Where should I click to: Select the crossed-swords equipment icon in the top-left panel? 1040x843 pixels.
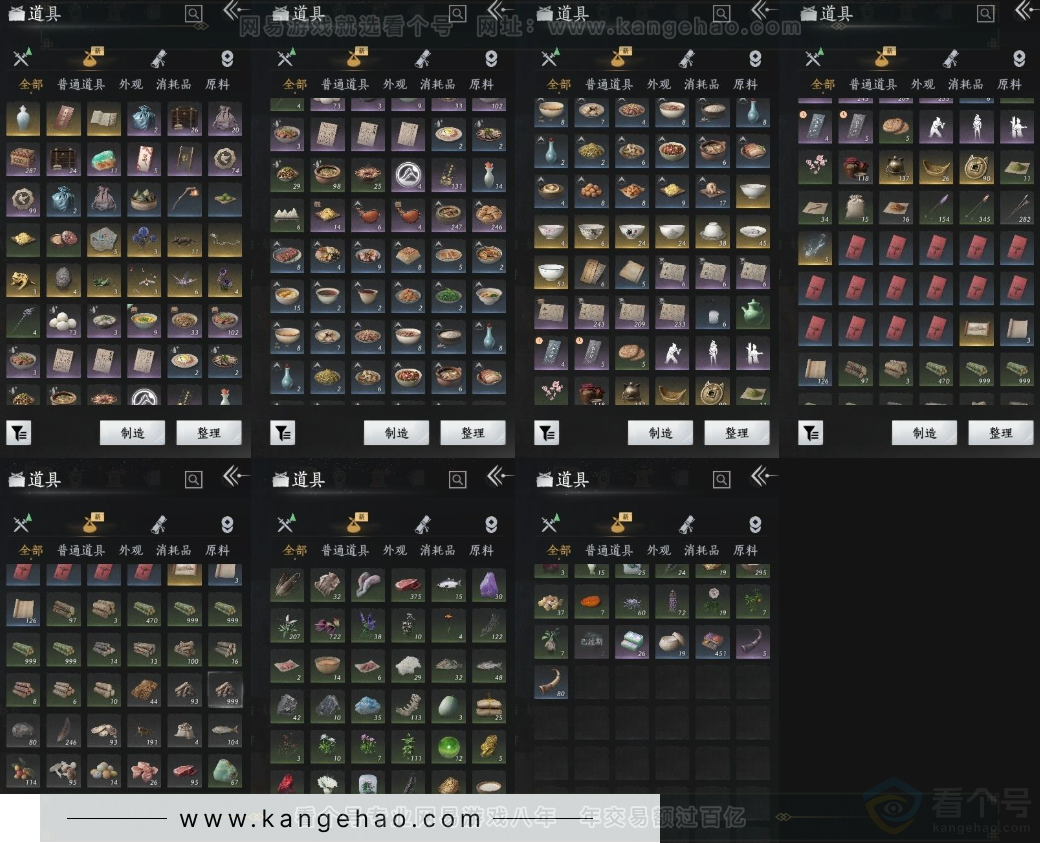pos(22,58)
